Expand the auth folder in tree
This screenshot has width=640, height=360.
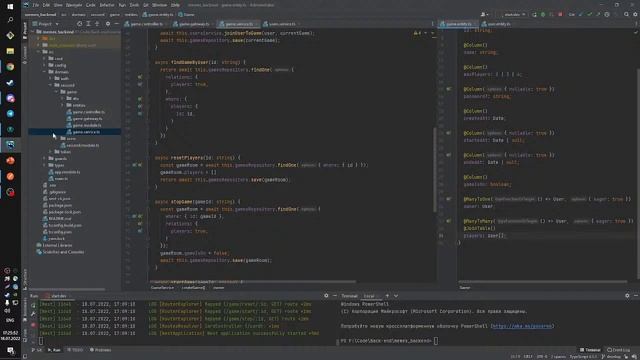pyautogui.click(x=51, y=78)
